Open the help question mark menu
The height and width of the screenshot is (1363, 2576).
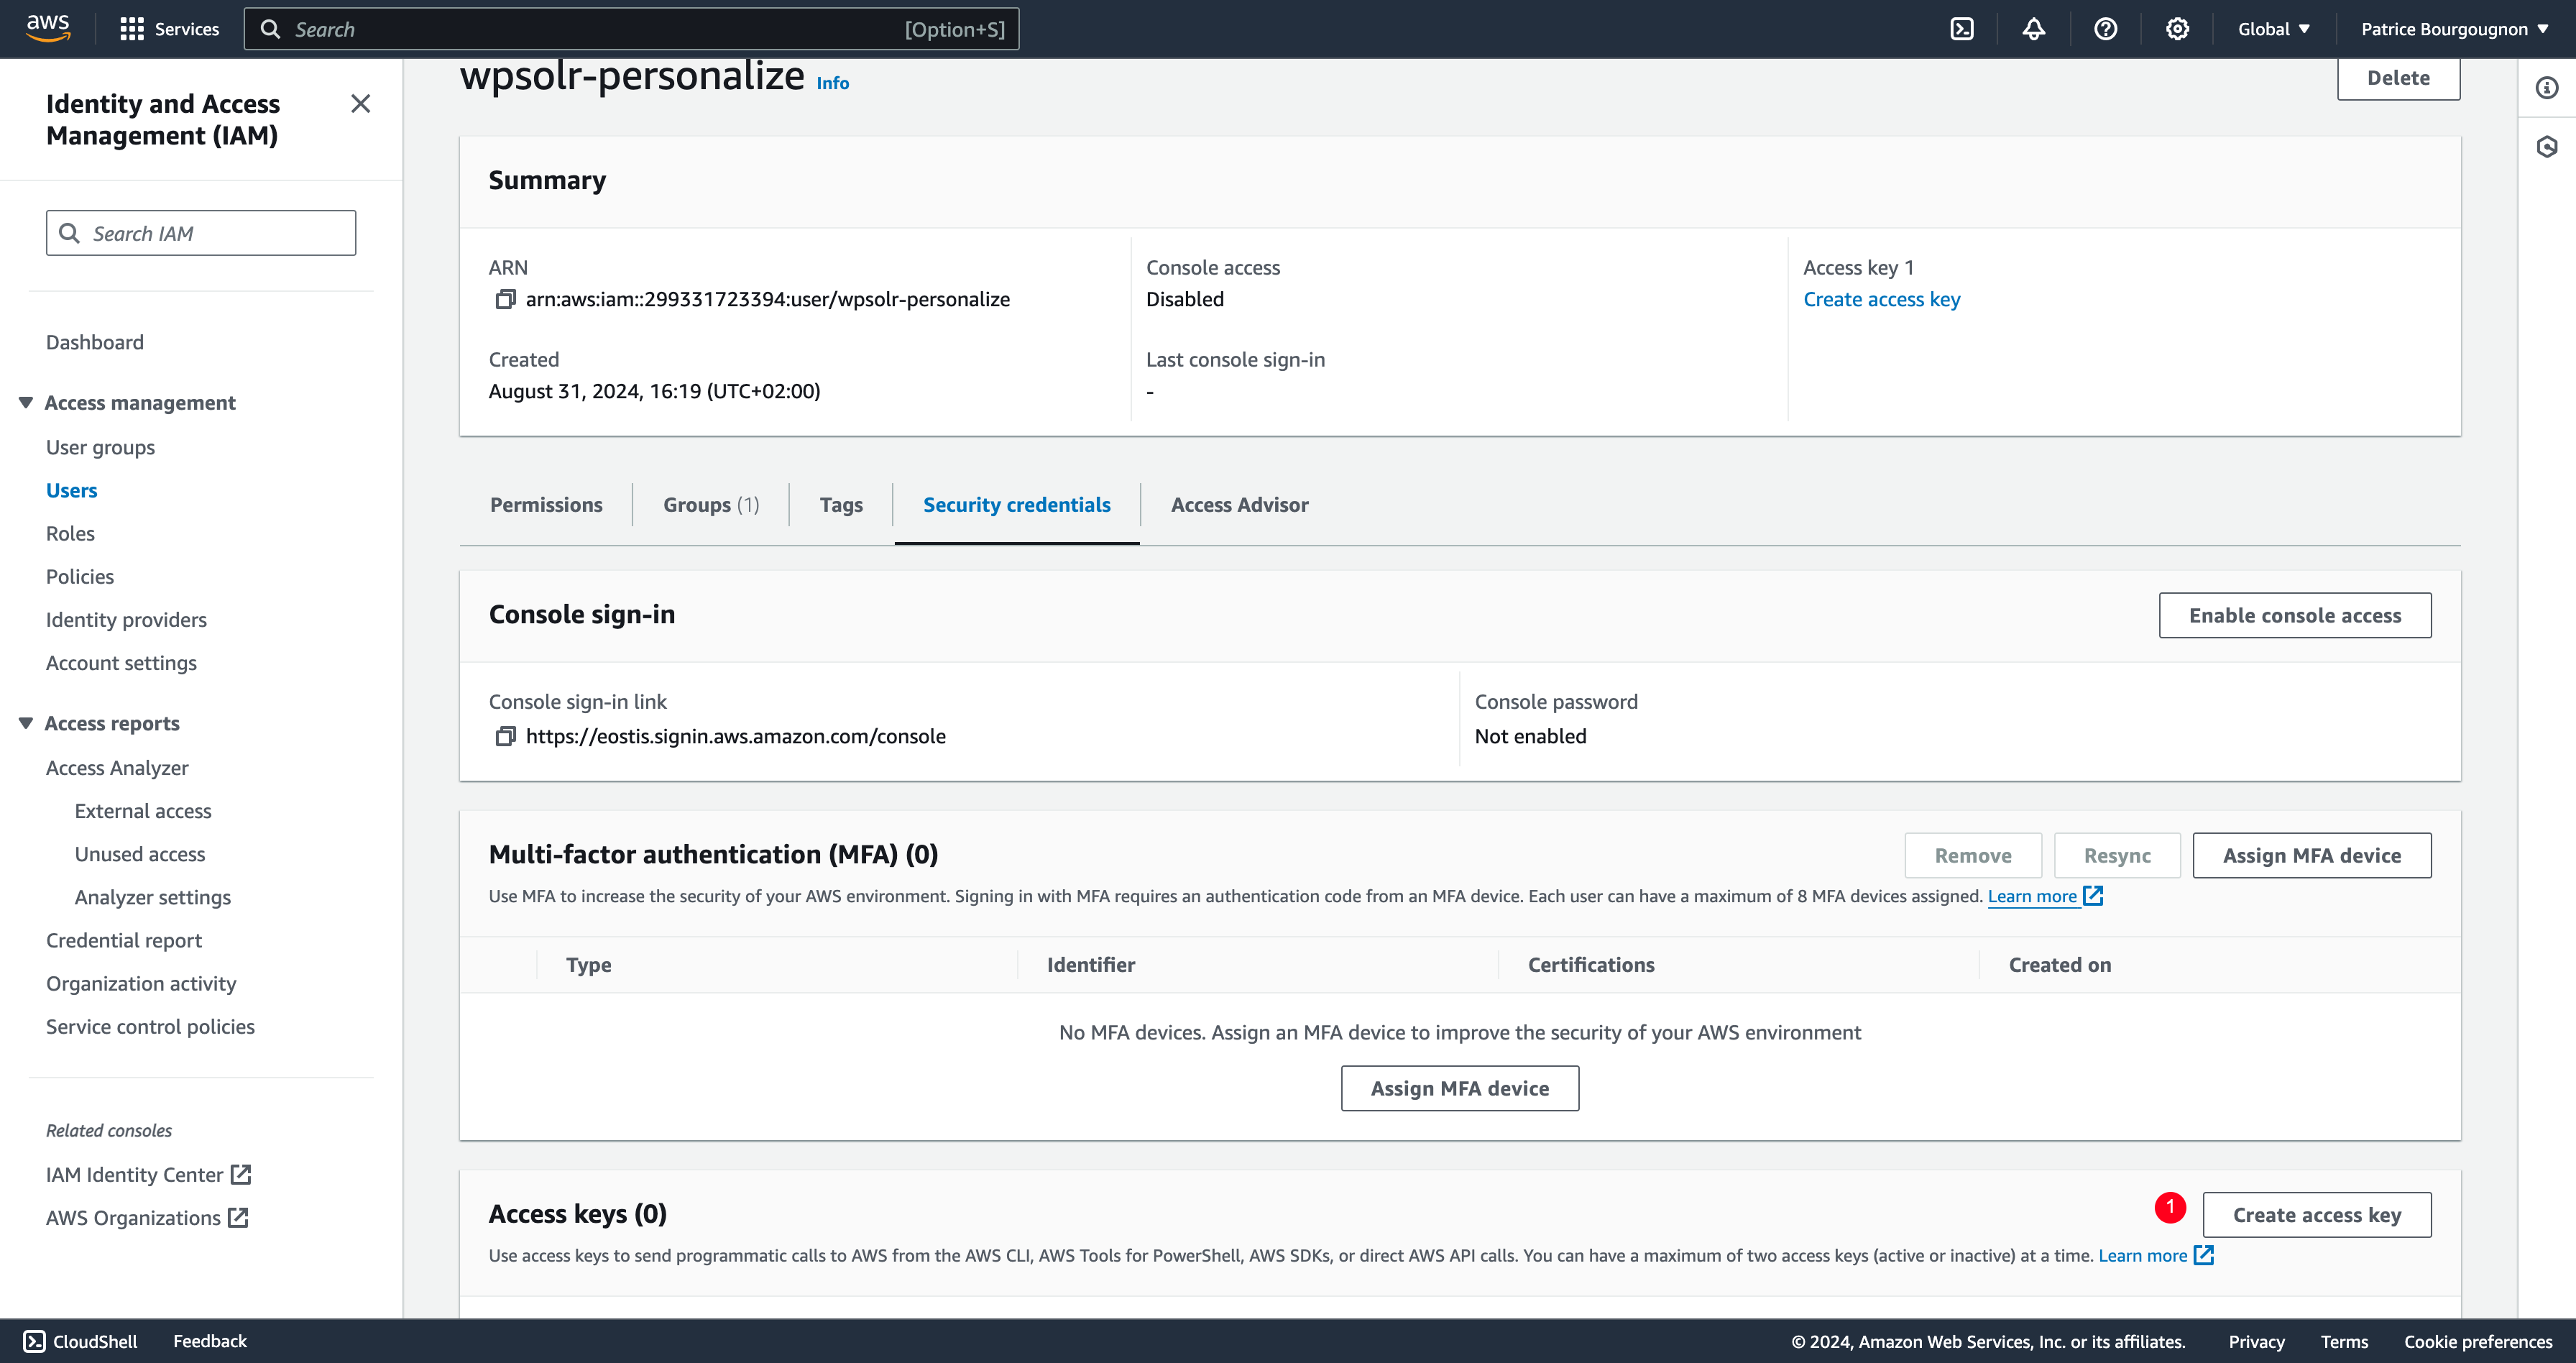click(x=2105, y=29)
